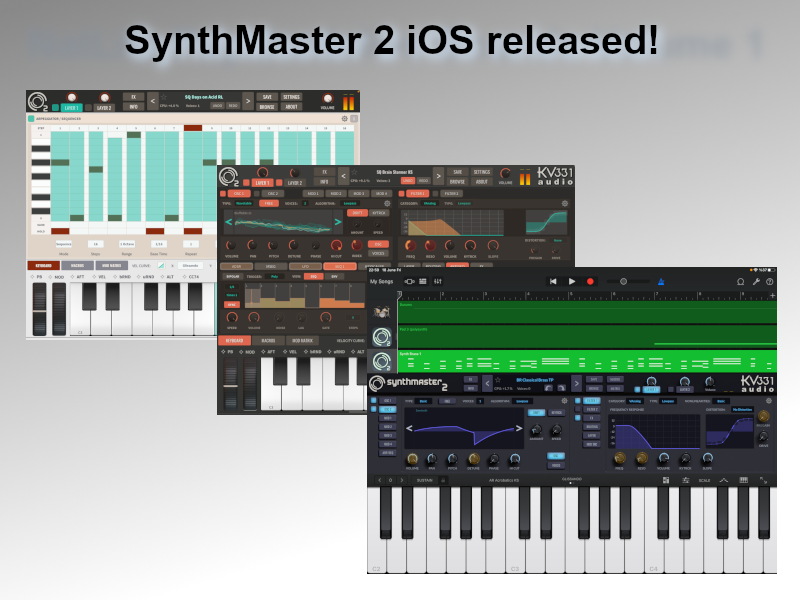This screenshot has width=800, height=600.
Task: Toggle Filter 2 enable box in the dark orange skin
Action: click(436, 194)
